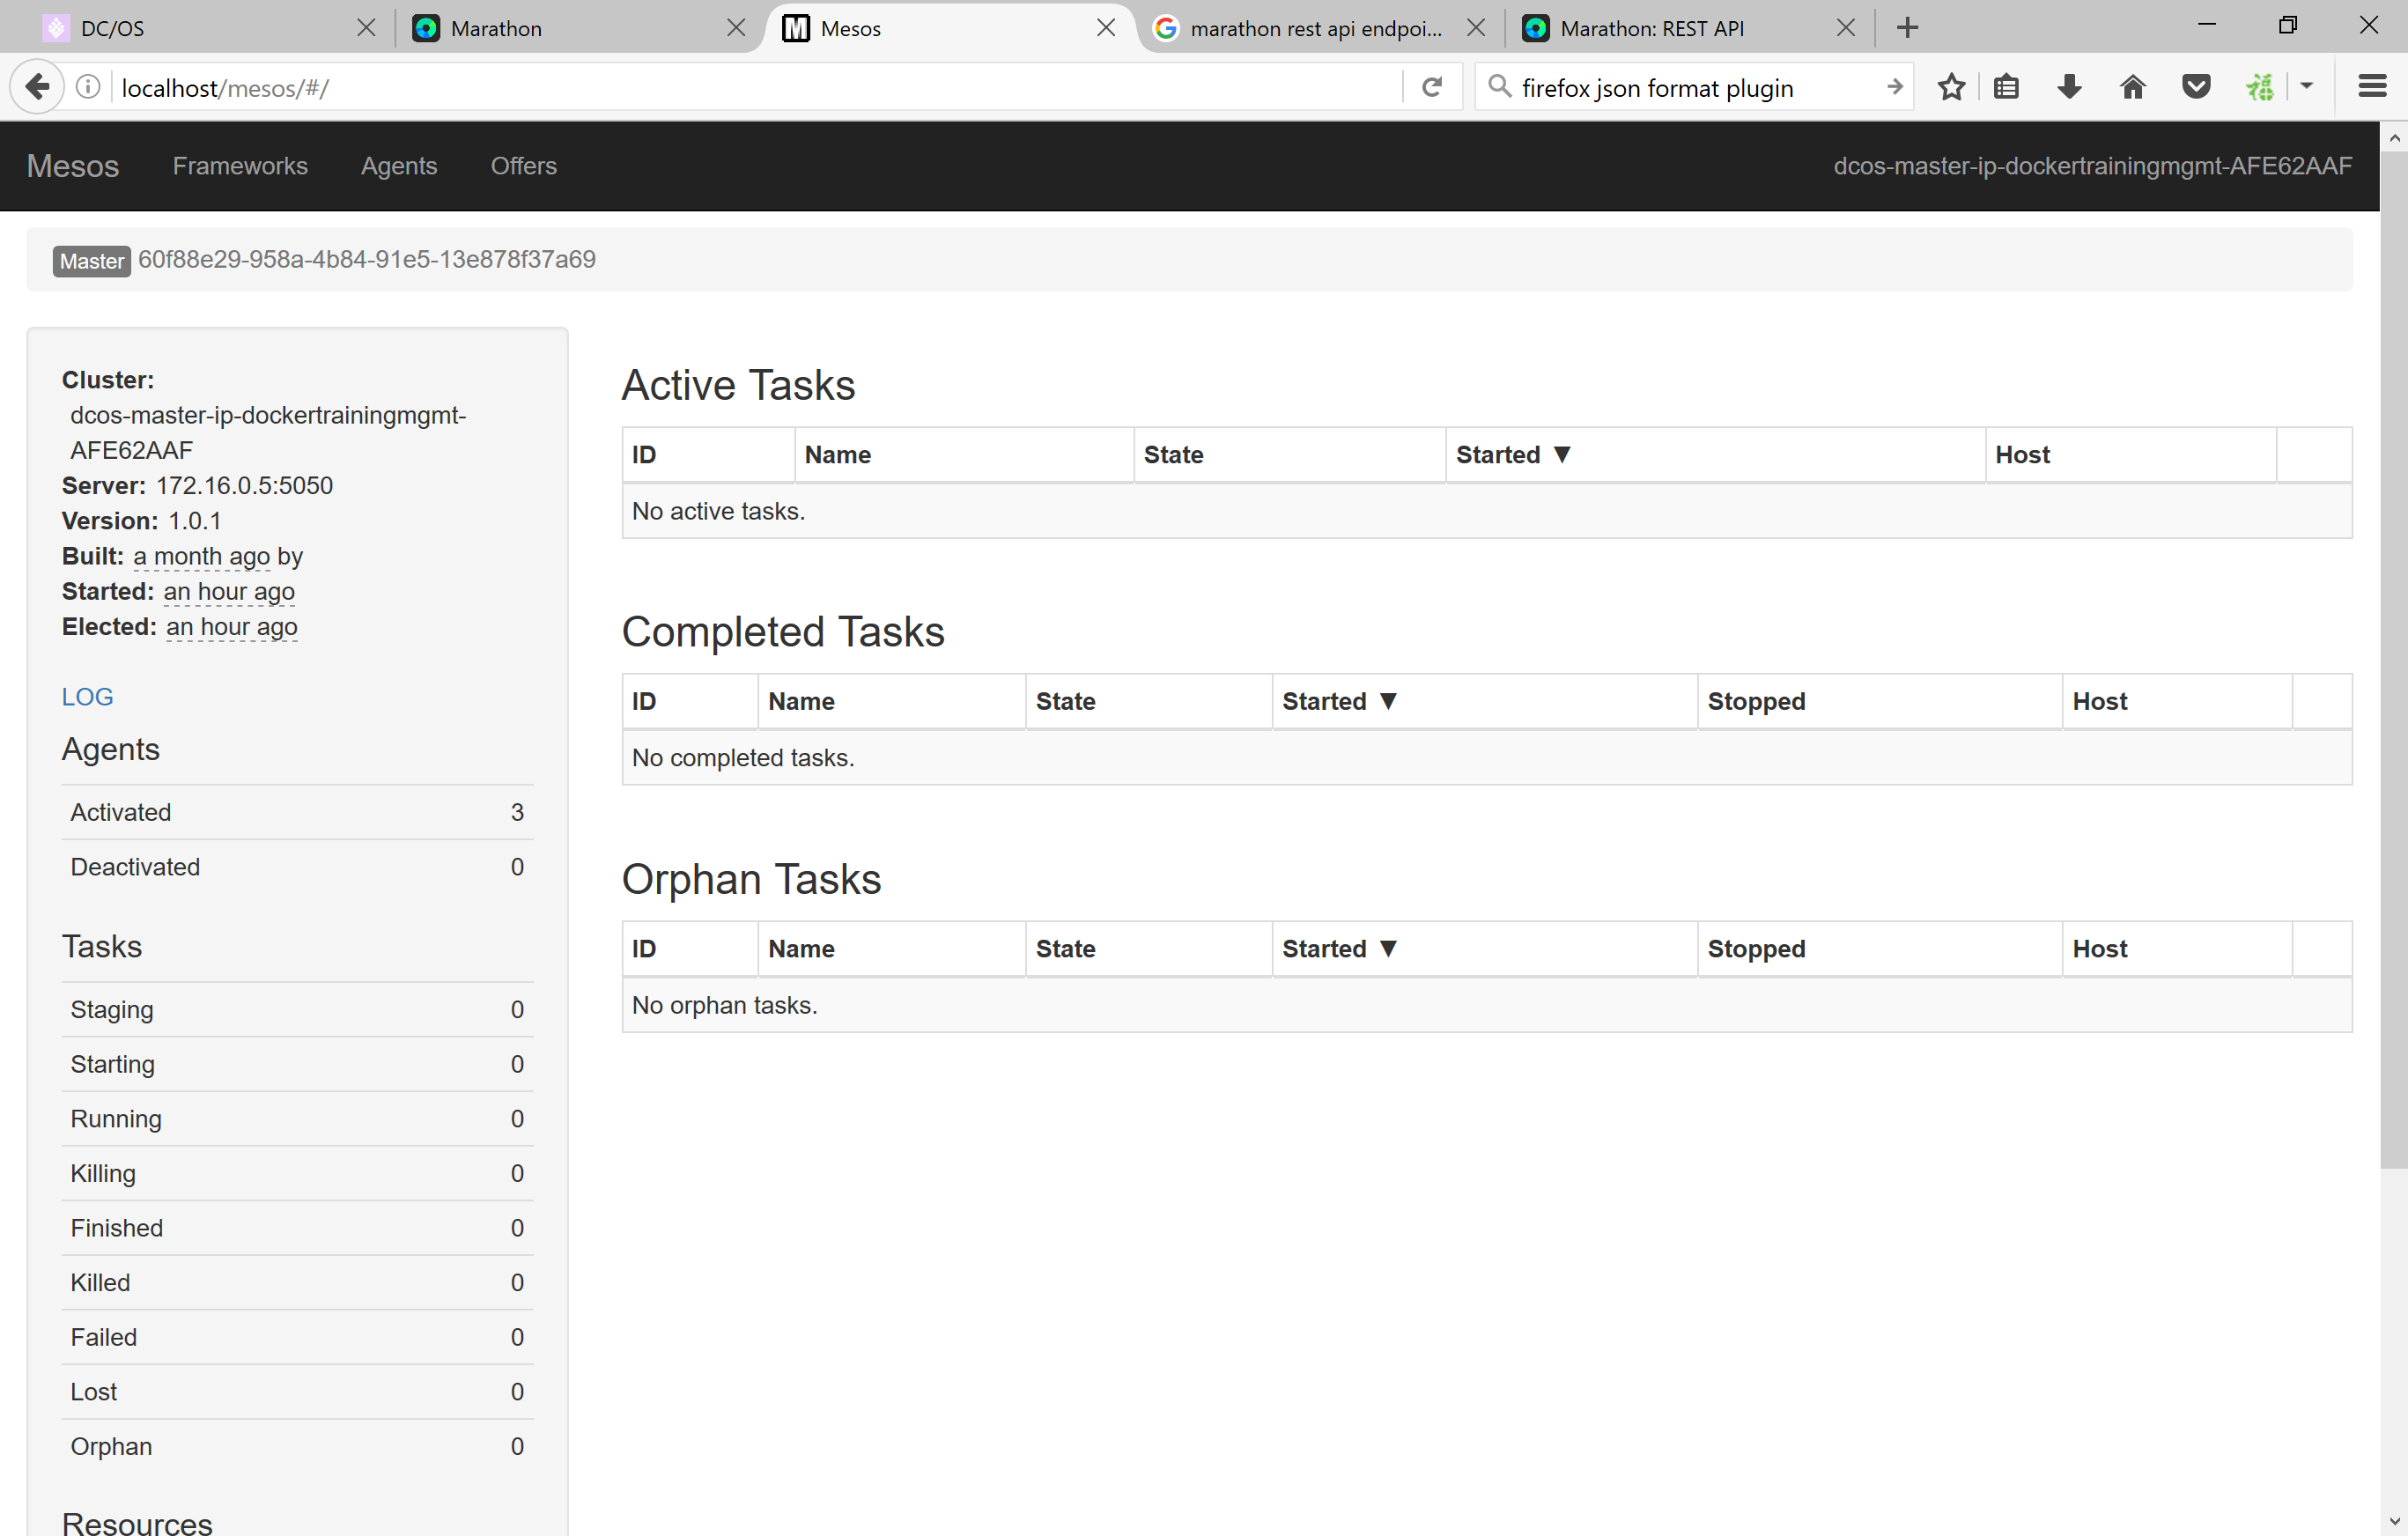Open the bookmarks list icon
This screenshot has width=2408, height=1536.
click(x=2006, y=87)
